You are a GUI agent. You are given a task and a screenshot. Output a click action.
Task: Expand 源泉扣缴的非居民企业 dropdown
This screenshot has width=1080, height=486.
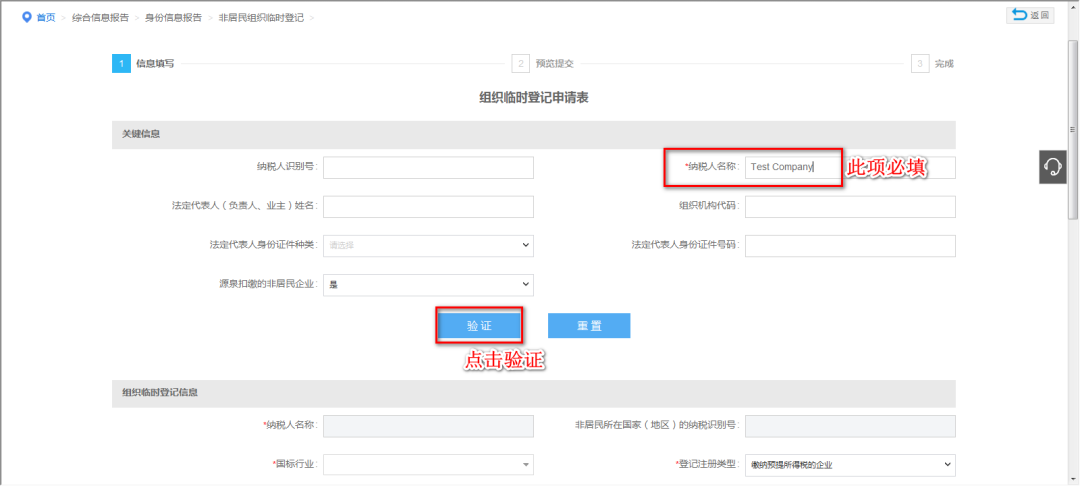tap(428, 285)
